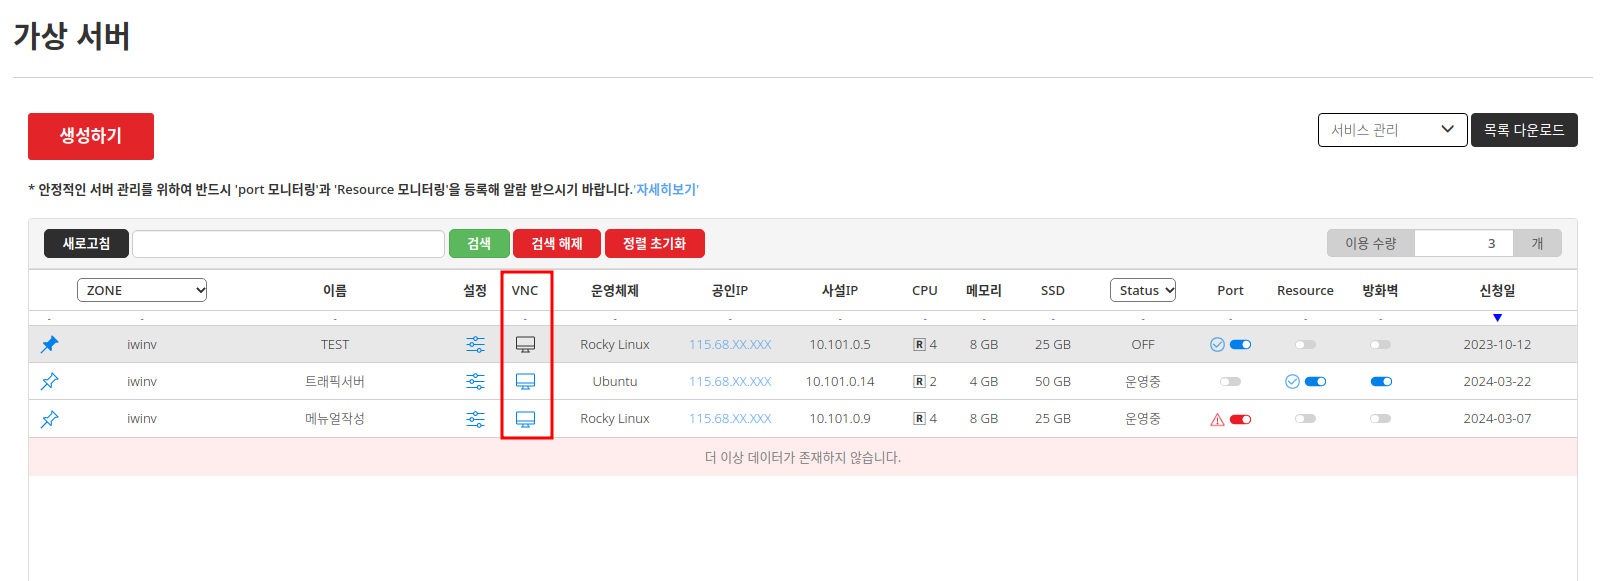Sort by CPU column header
Screen dimensions: 1603x581
(x=925, y=290)
